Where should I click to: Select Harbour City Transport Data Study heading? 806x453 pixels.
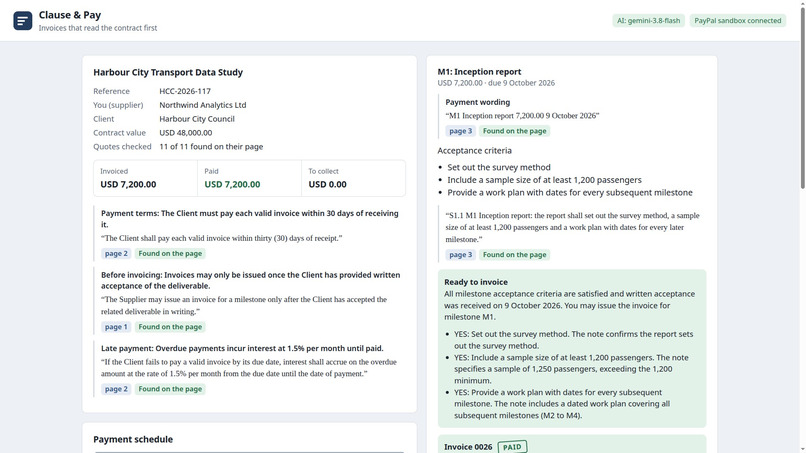pos(168,73)
